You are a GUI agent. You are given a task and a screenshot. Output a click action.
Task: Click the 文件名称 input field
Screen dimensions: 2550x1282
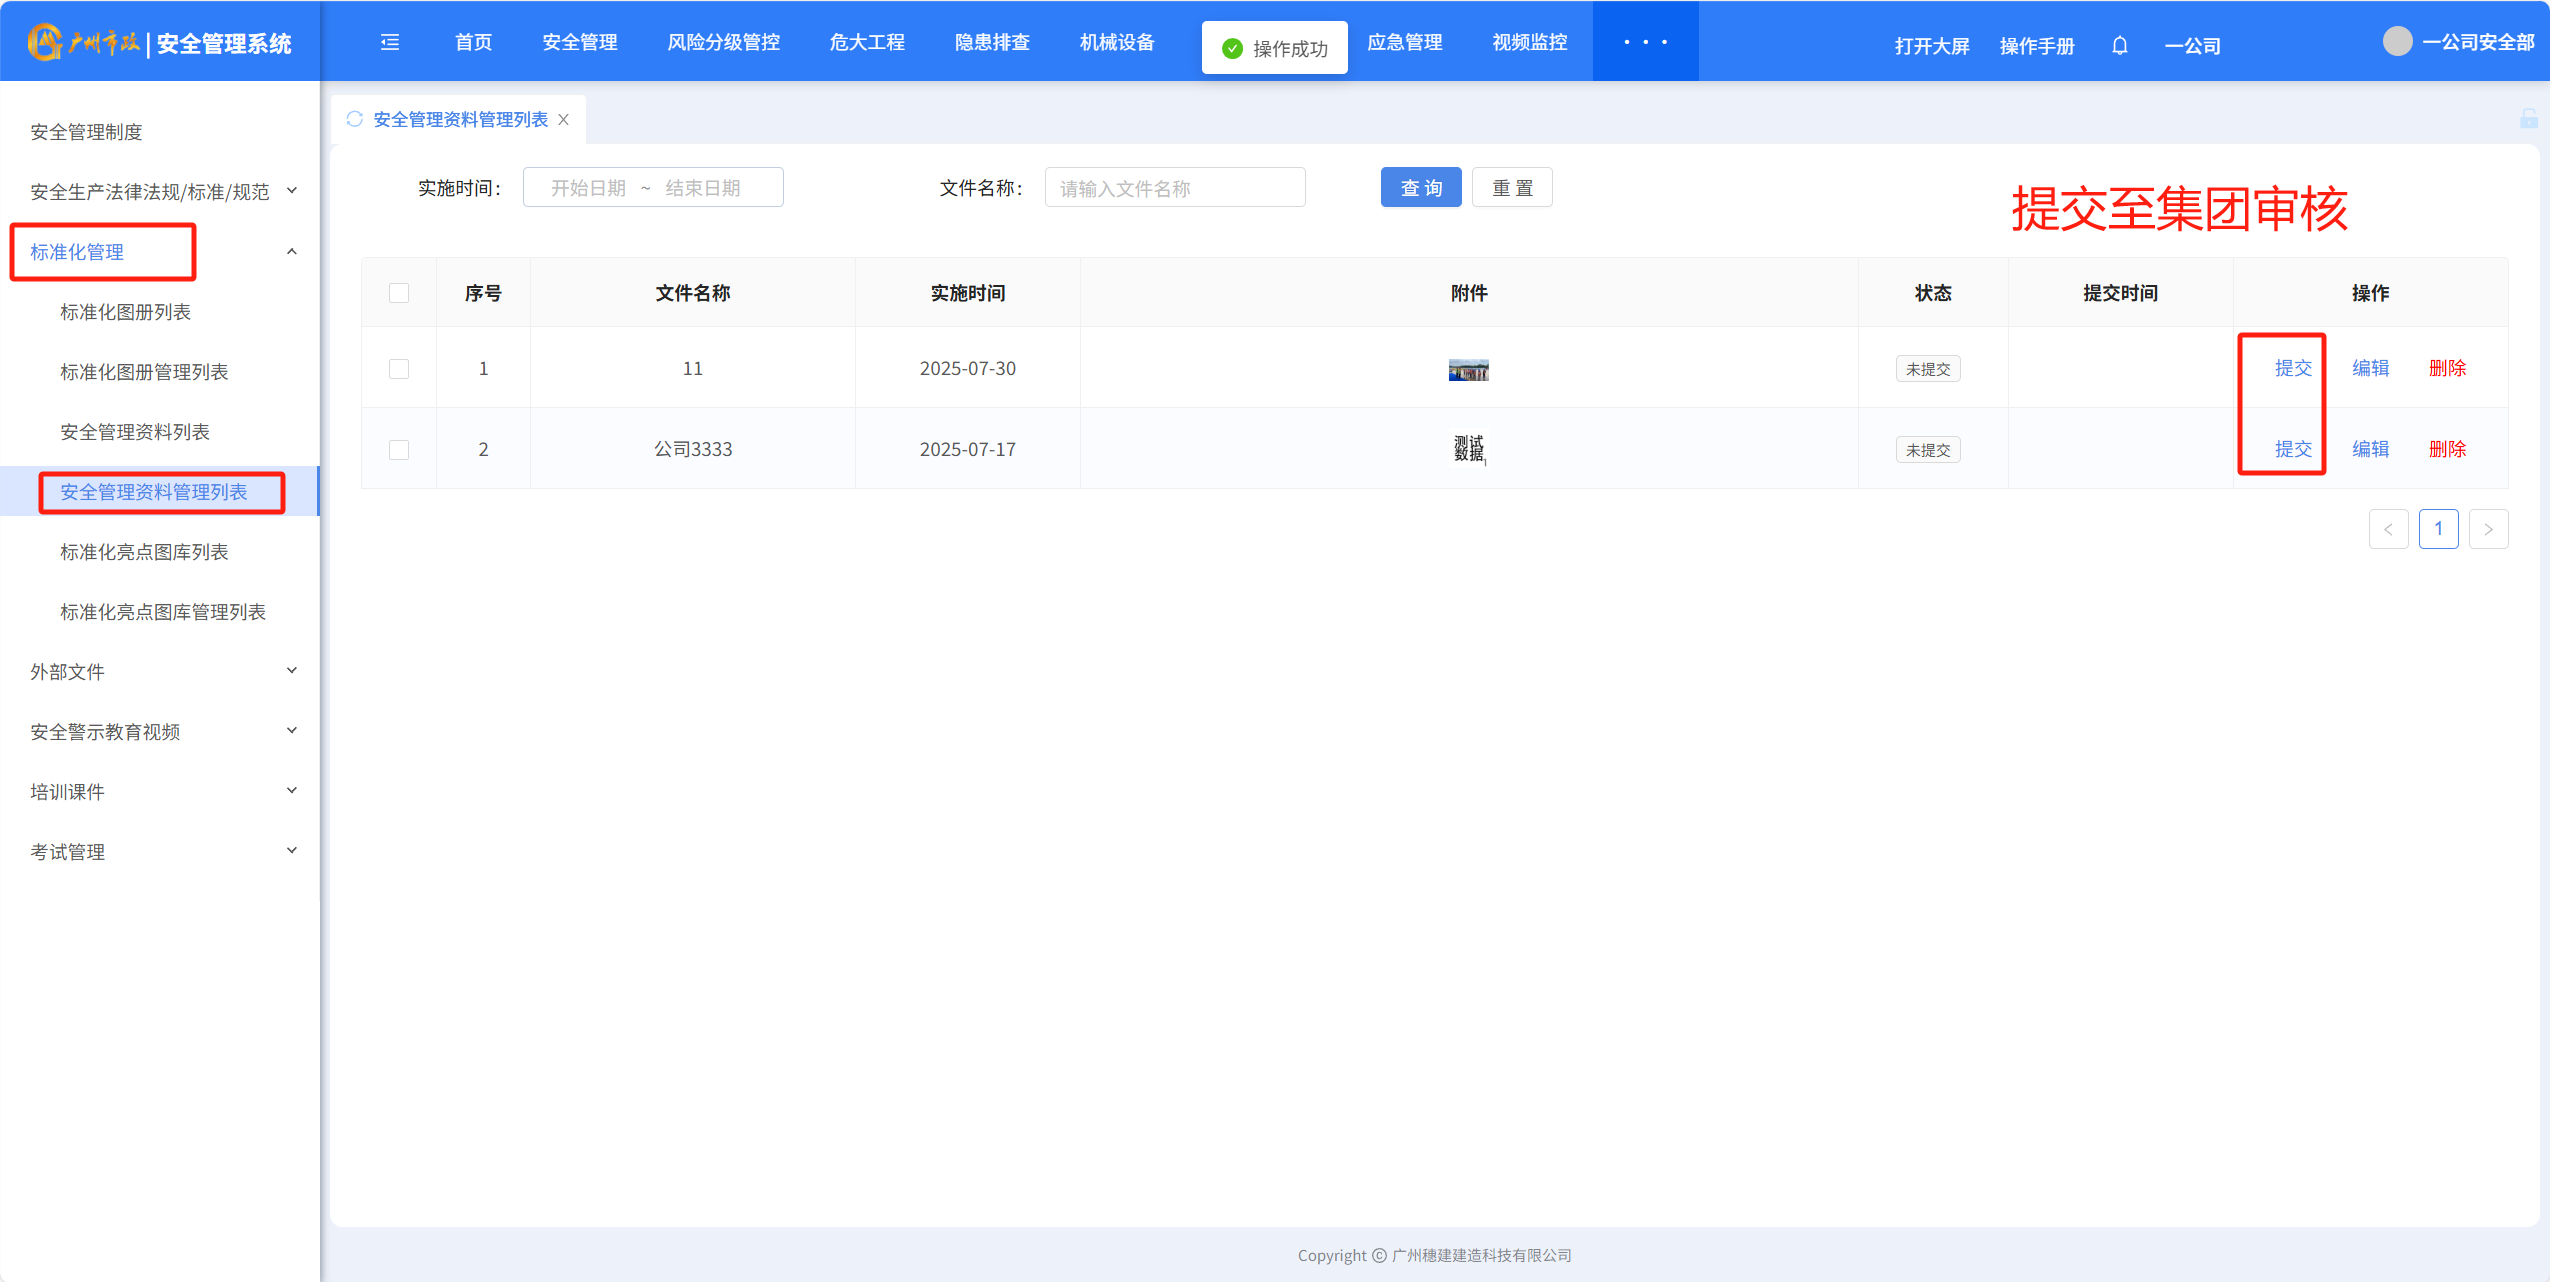point(1174,188)
